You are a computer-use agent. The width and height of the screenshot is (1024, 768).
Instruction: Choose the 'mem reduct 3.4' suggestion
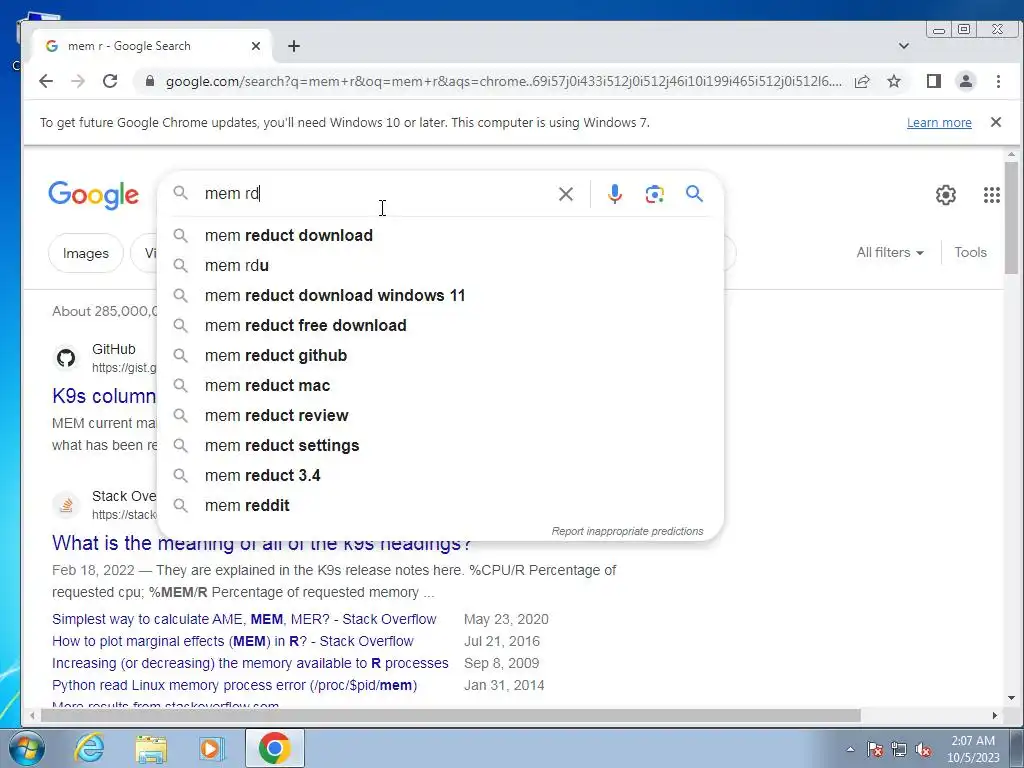coord(441,475)
